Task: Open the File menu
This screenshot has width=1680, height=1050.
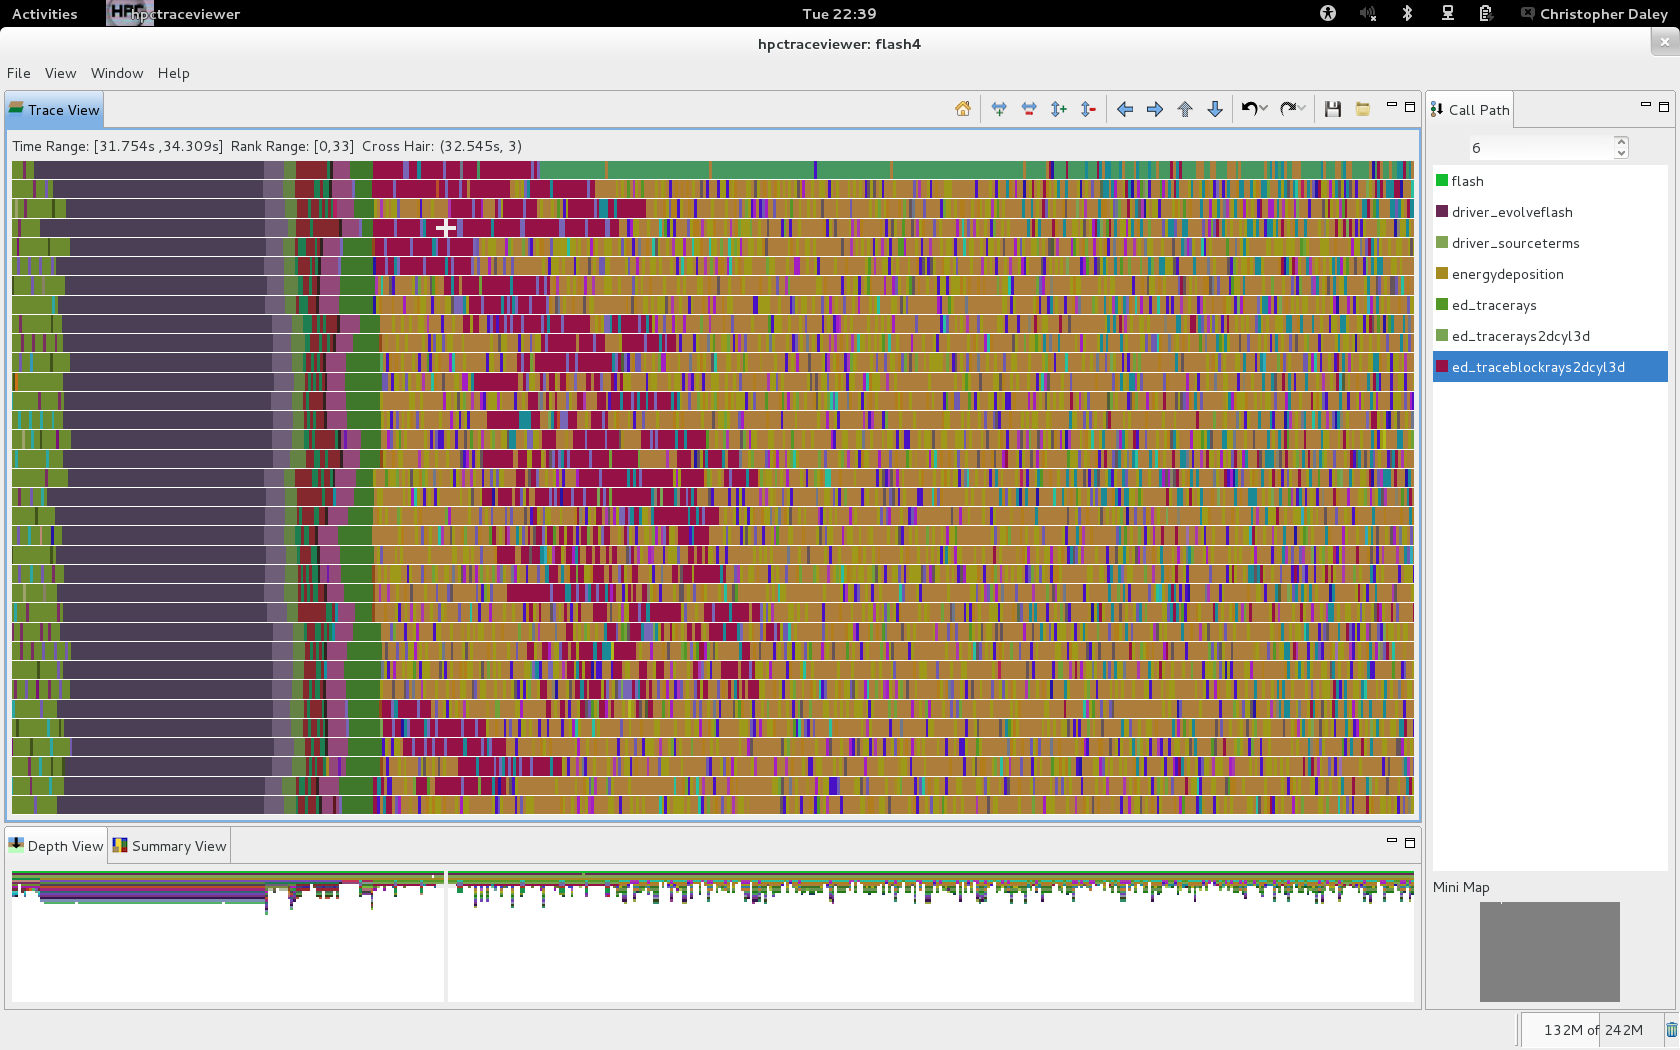Action: coord(18,73)
